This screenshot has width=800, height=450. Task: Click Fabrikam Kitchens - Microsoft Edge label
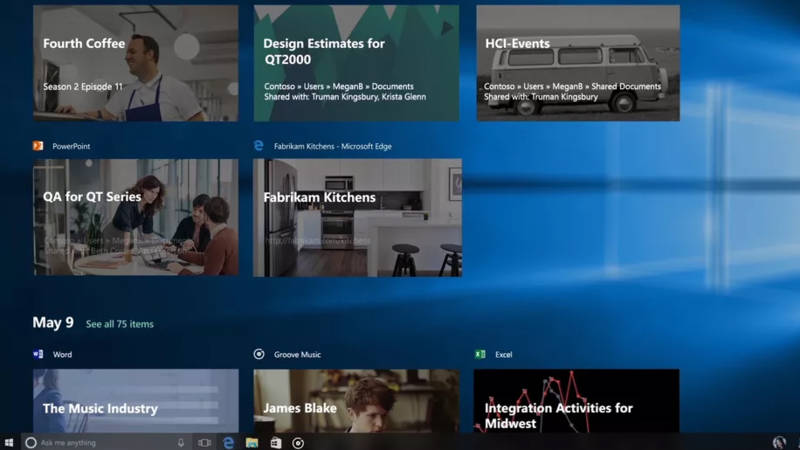[x=333, y=146]
